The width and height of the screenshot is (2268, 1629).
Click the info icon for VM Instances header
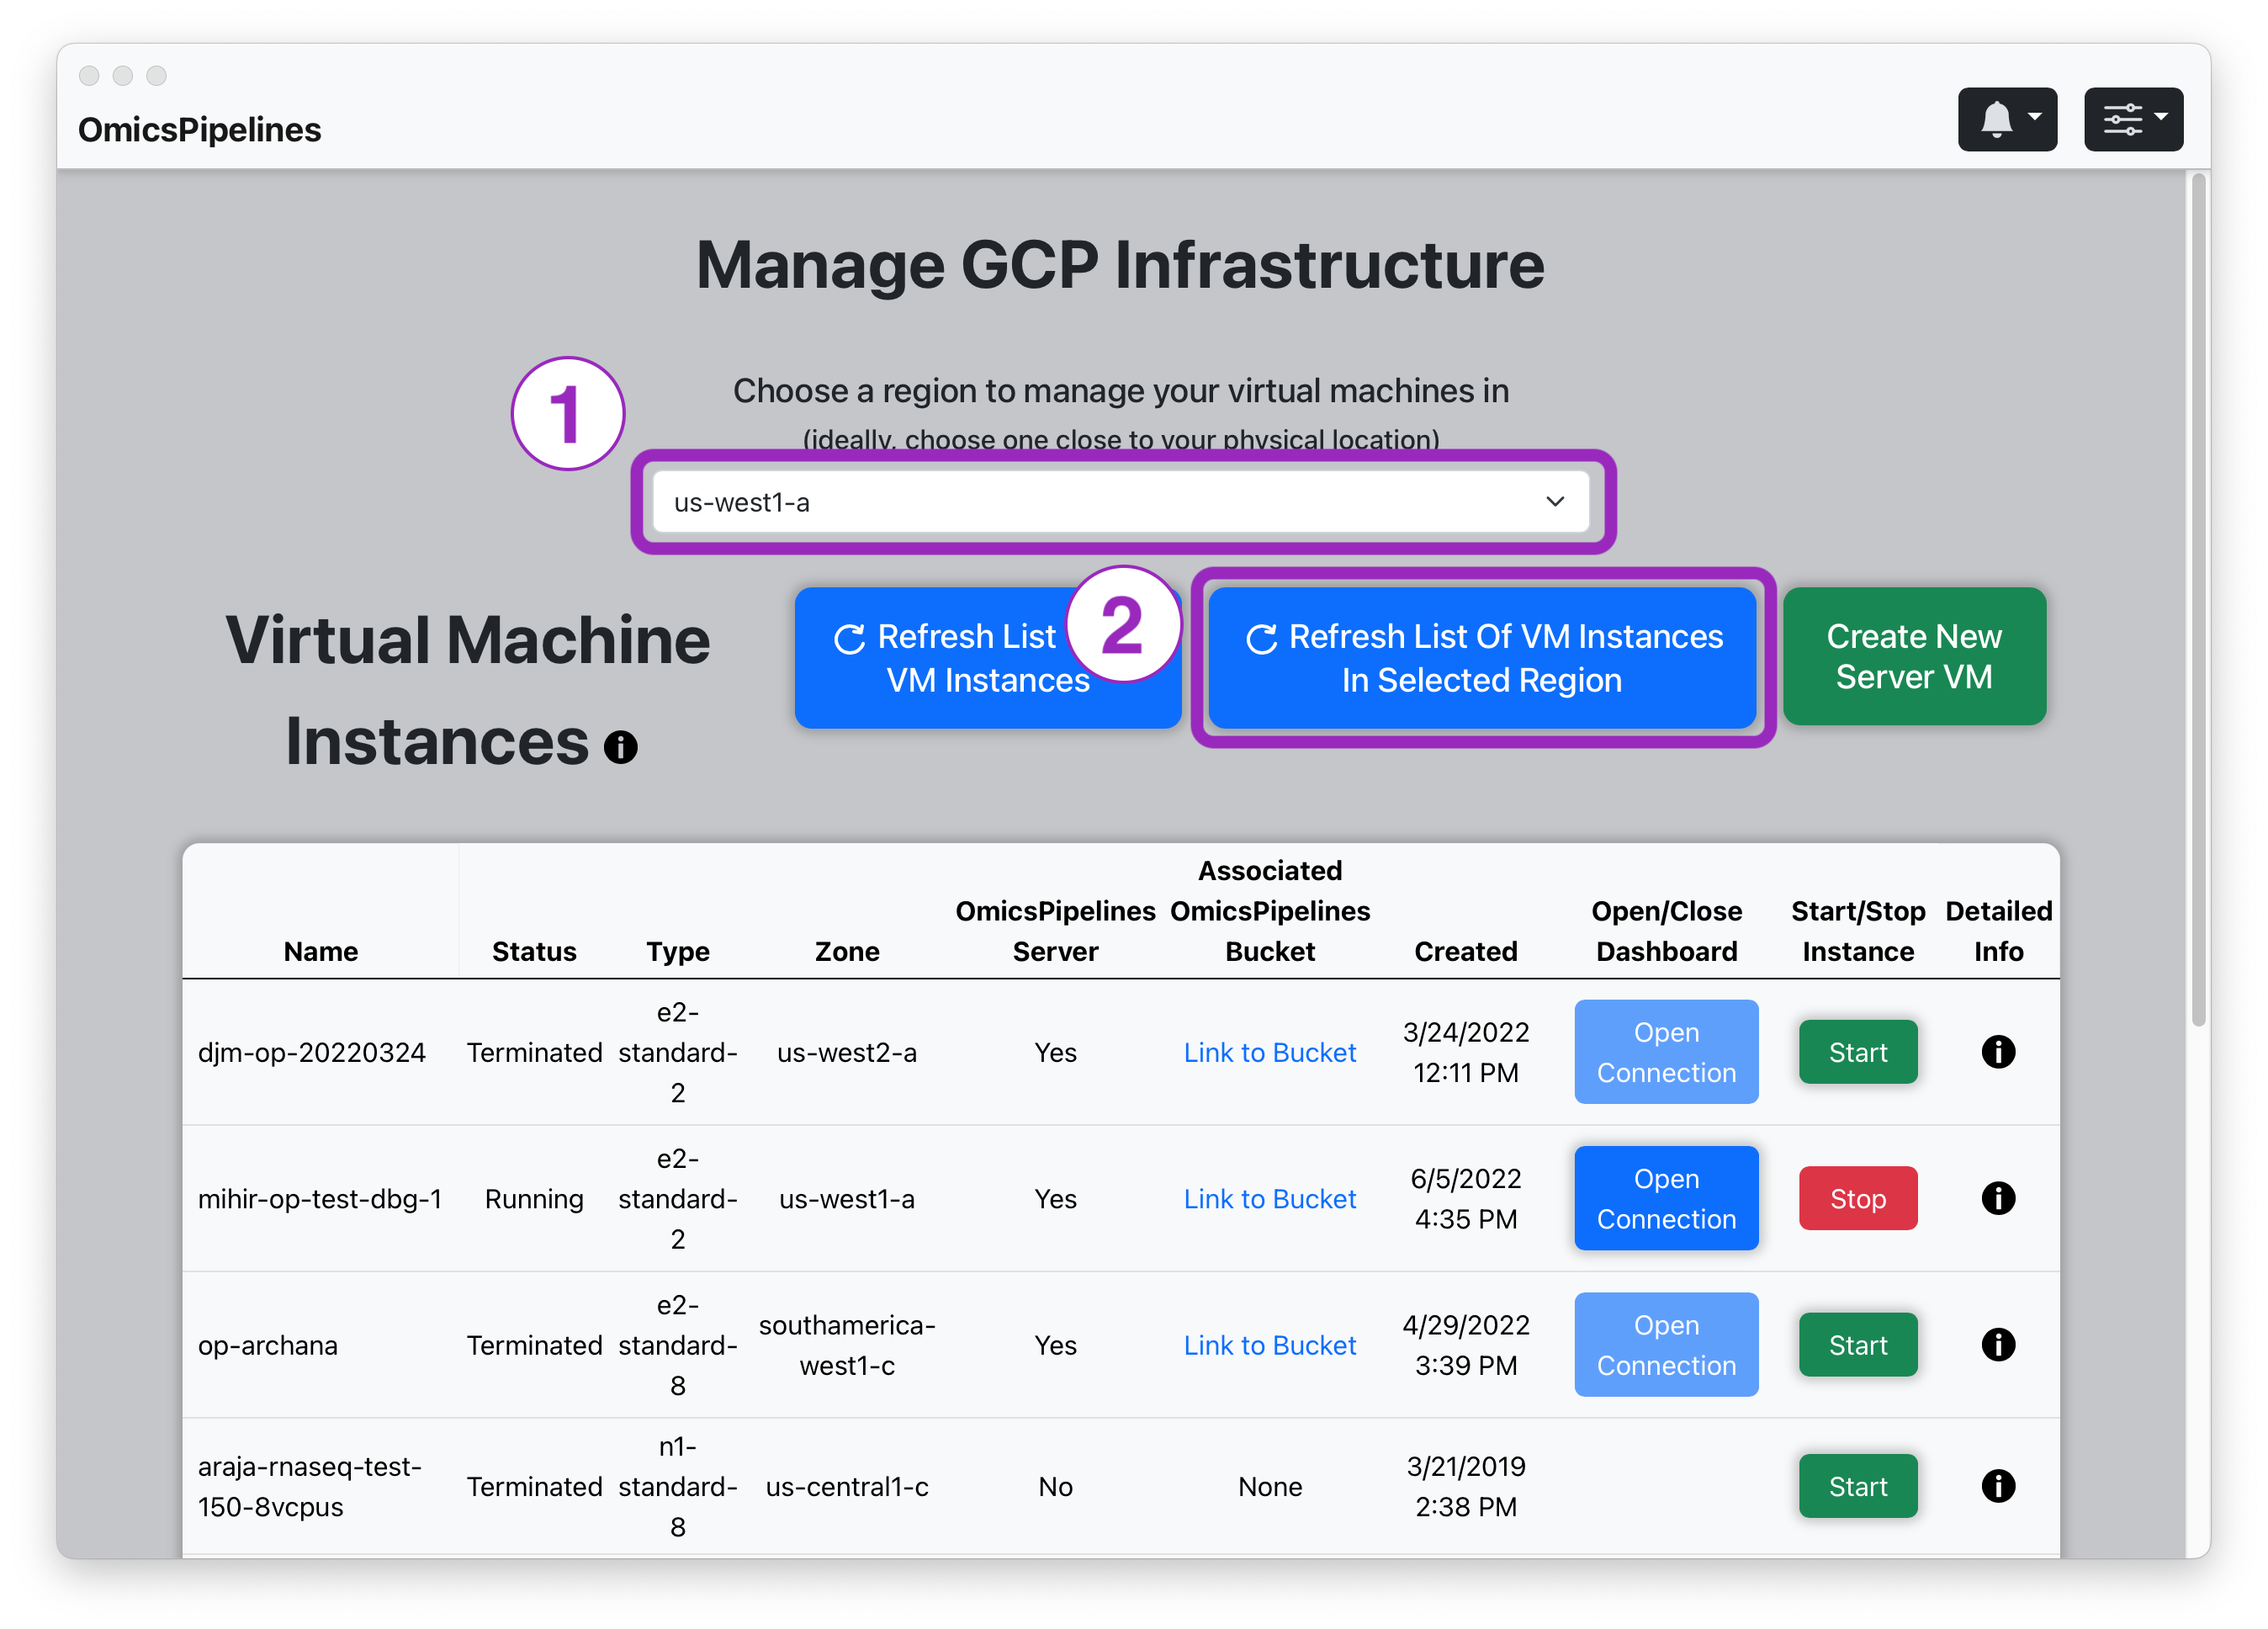click(622, 743)
